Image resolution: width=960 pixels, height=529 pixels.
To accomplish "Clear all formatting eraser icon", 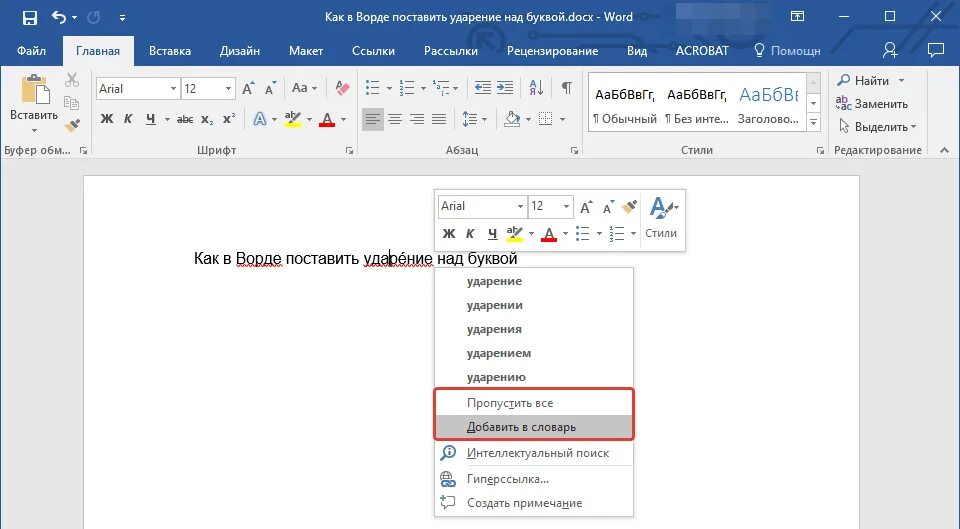I will click(x=342, y=89).
